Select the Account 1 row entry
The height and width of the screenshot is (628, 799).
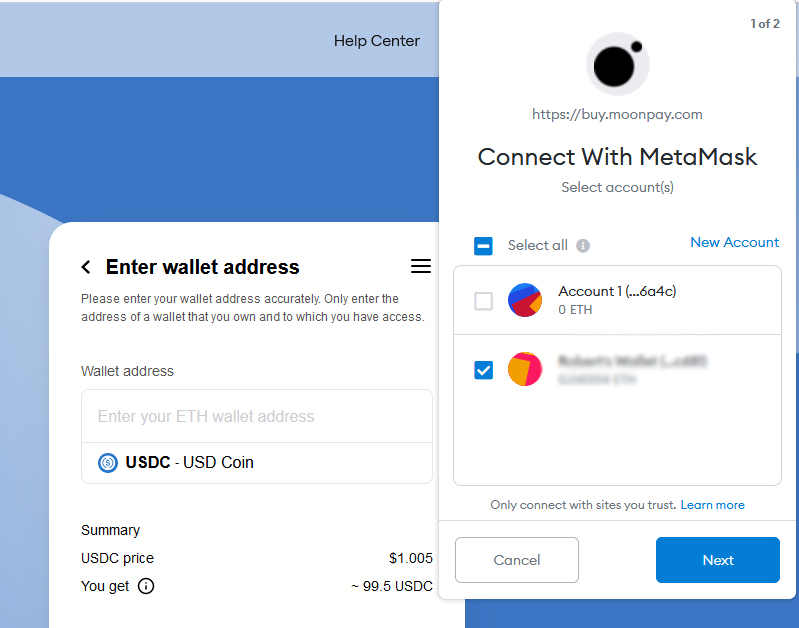(x=617, y=300)
